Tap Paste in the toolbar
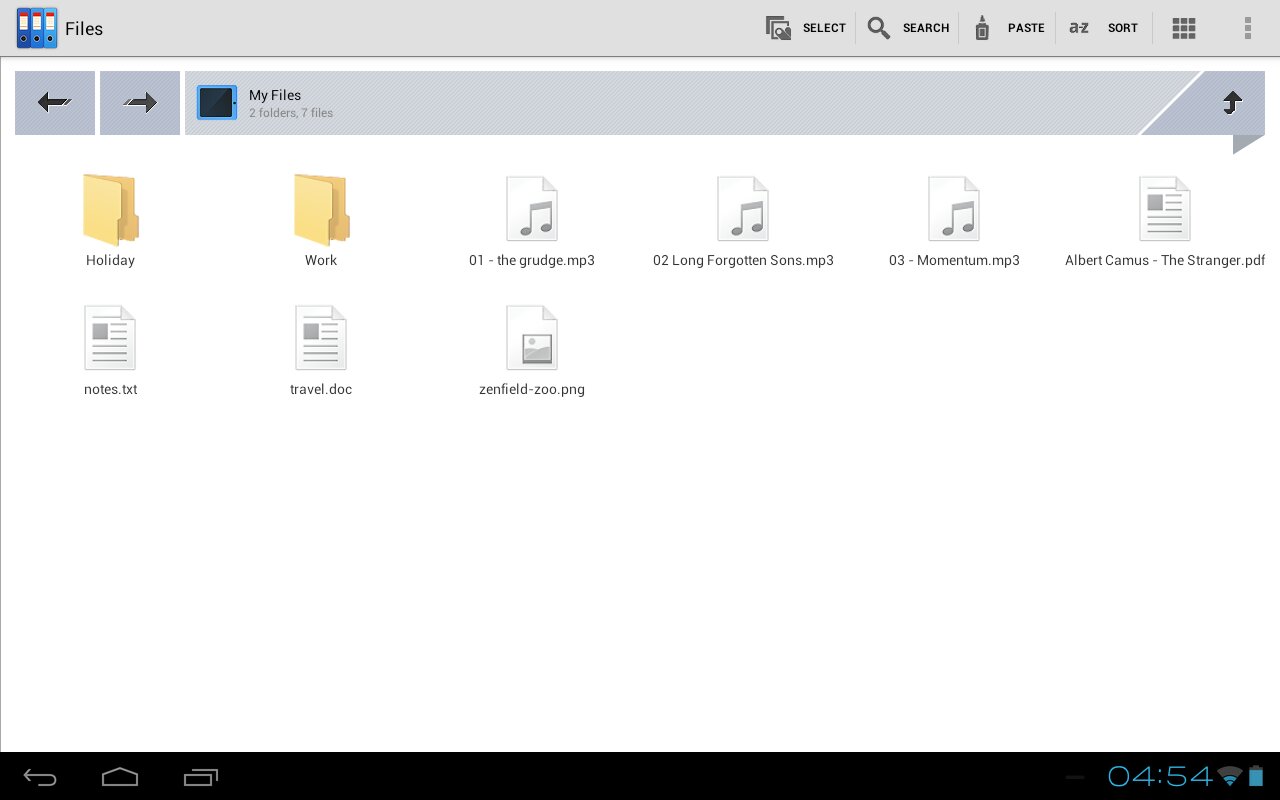 pyautogui.click(x=1008, y=28)
